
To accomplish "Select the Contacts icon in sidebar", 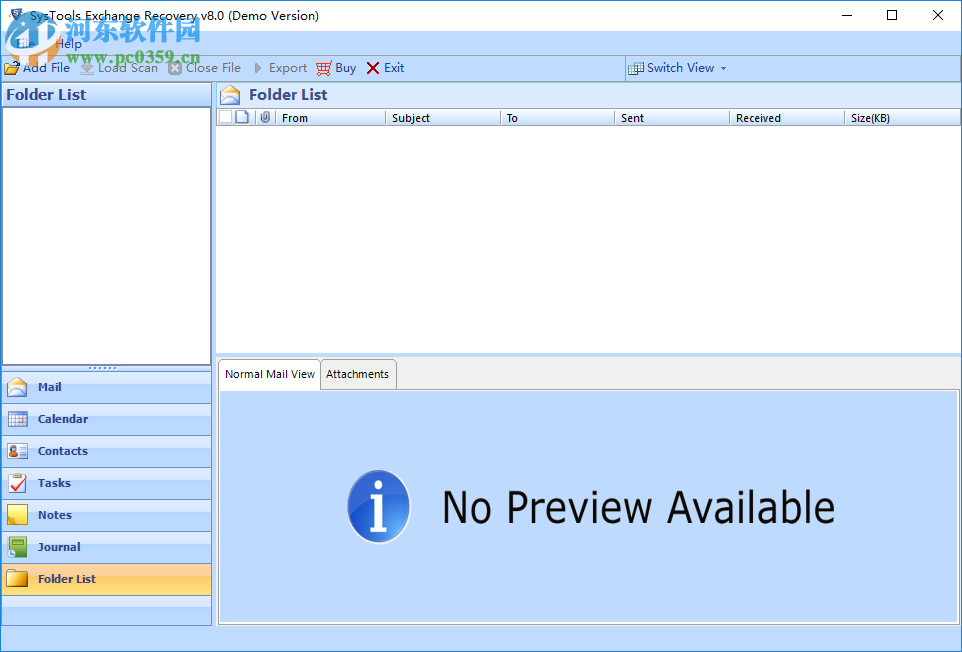I will coord(17,451).
